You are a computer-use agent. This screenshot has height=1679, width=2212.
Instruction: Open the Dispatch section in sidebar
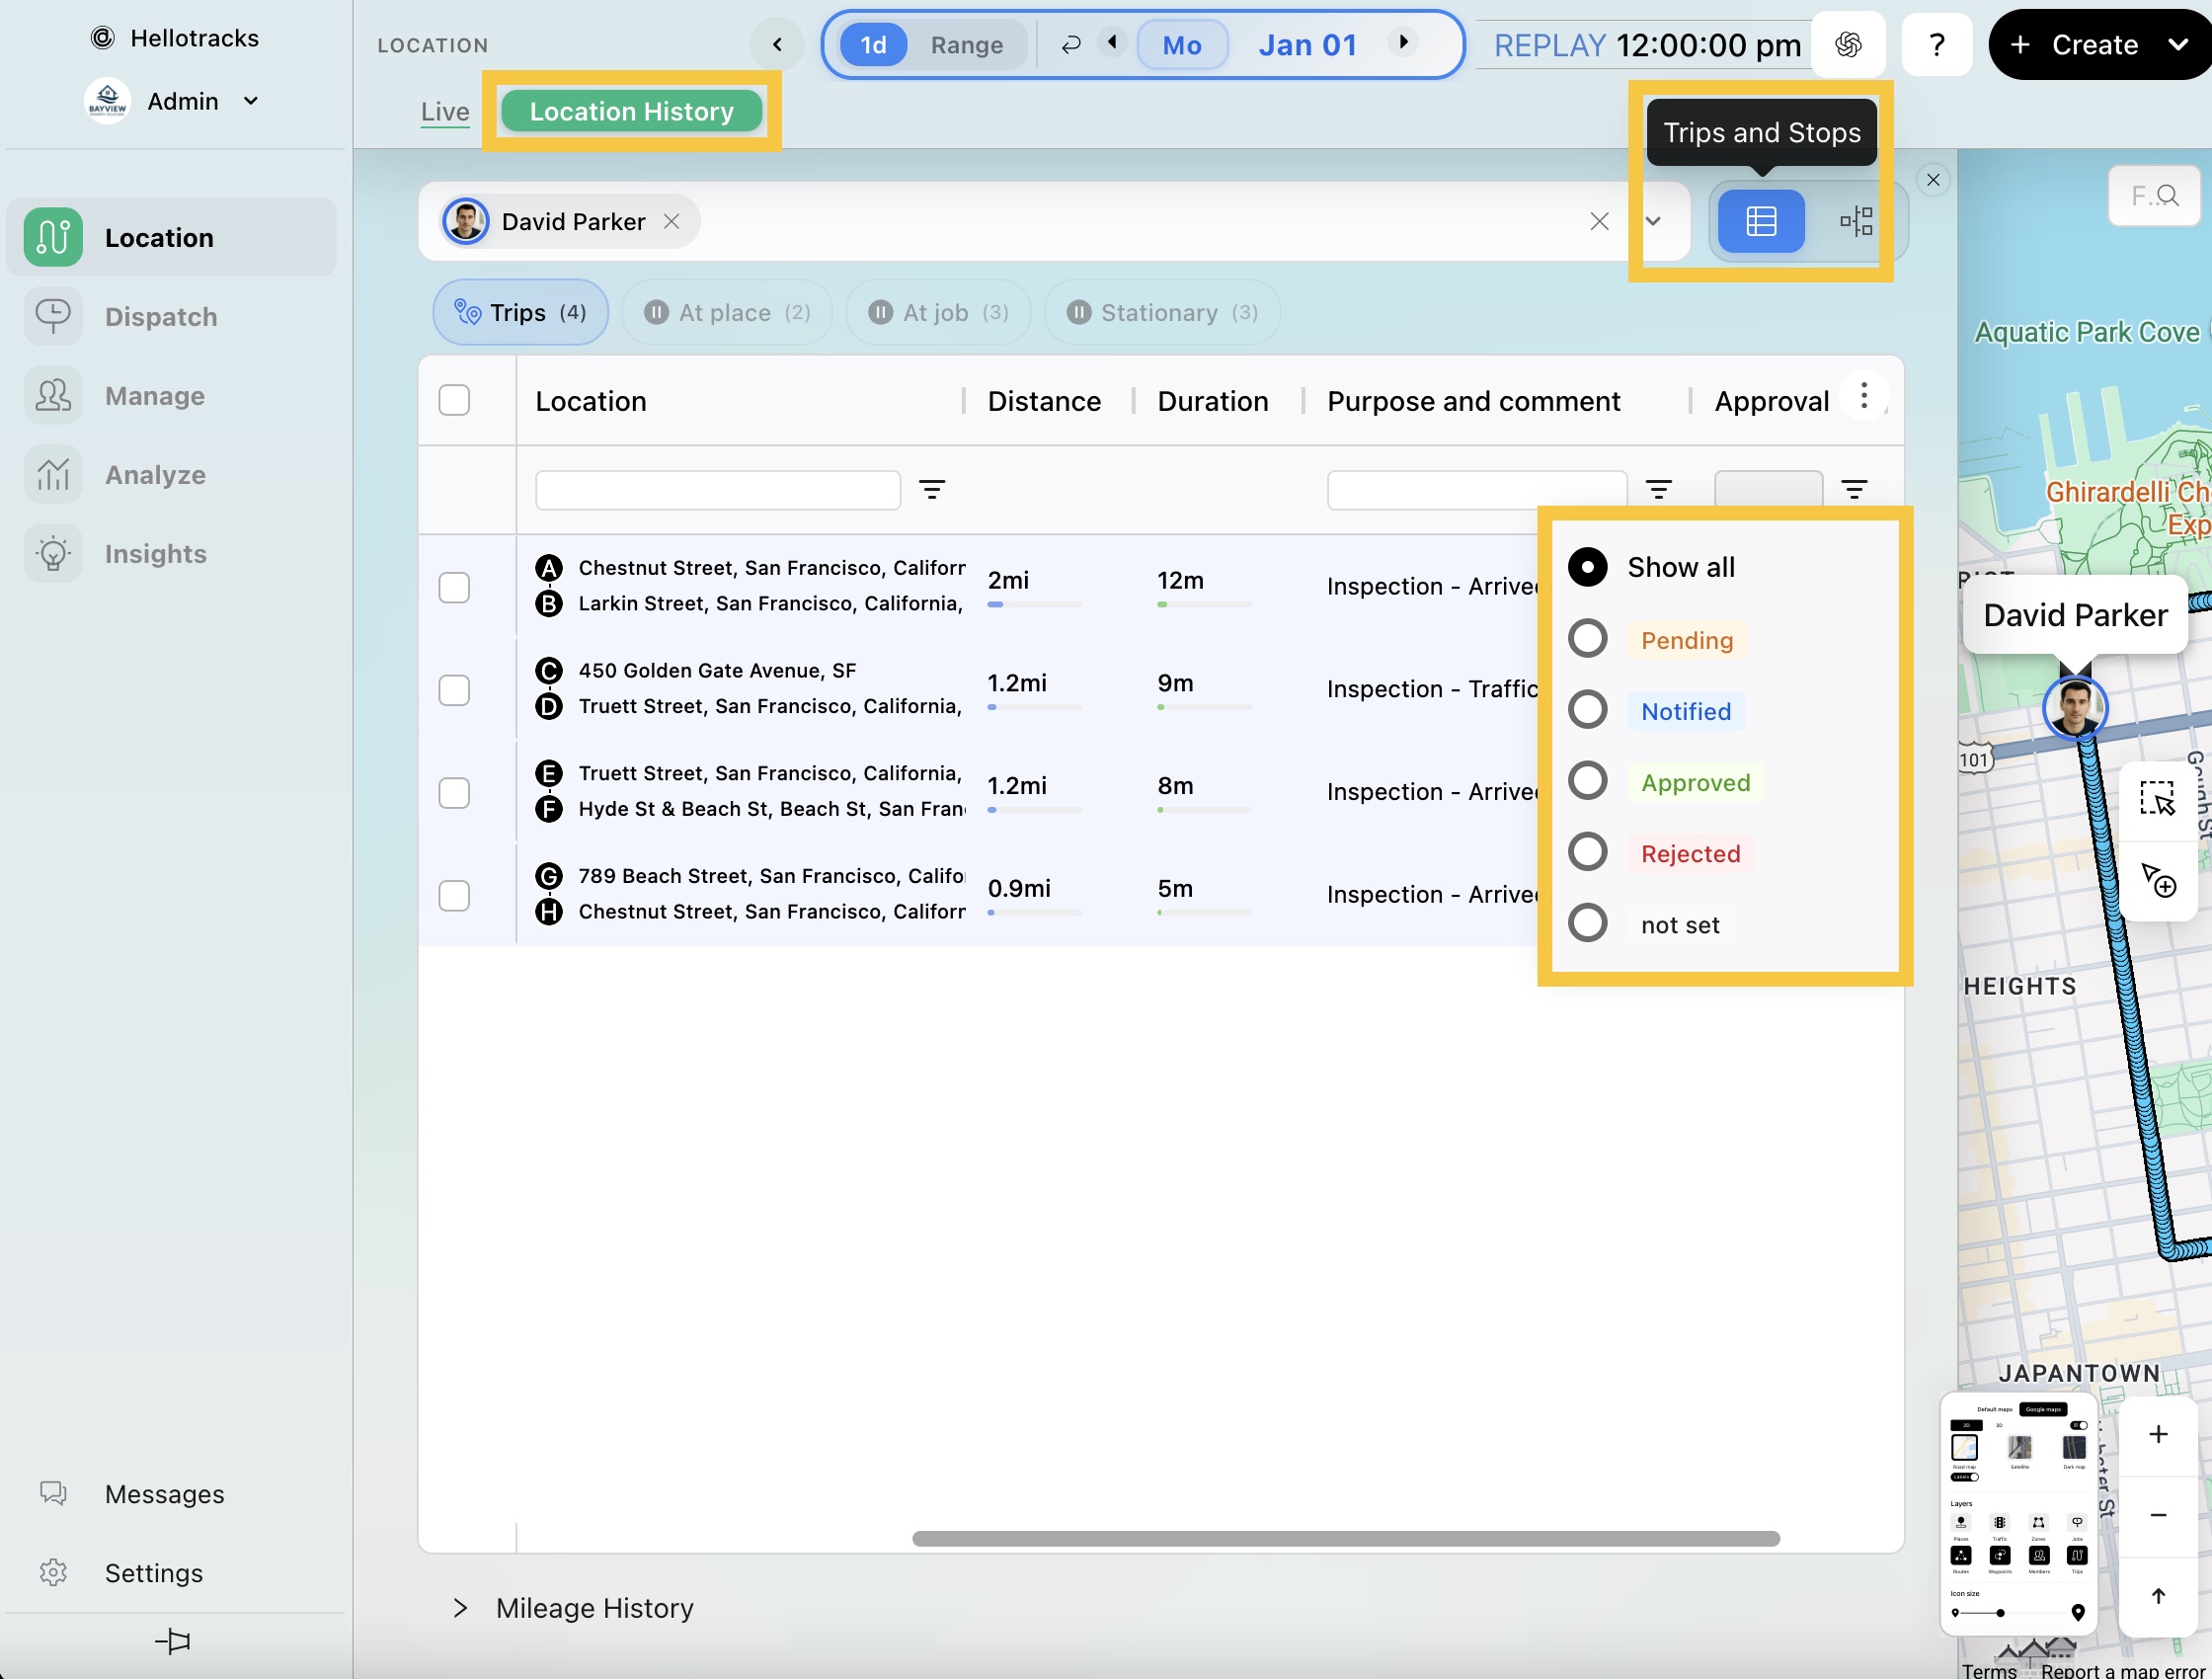(160, 317)
